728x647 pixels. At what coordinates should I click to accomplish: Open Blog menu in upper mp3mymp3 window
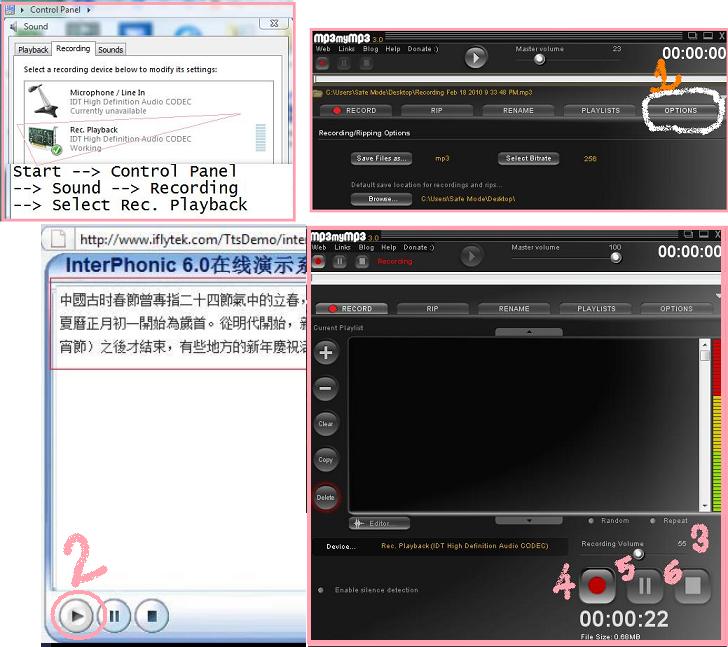(370, 49)
